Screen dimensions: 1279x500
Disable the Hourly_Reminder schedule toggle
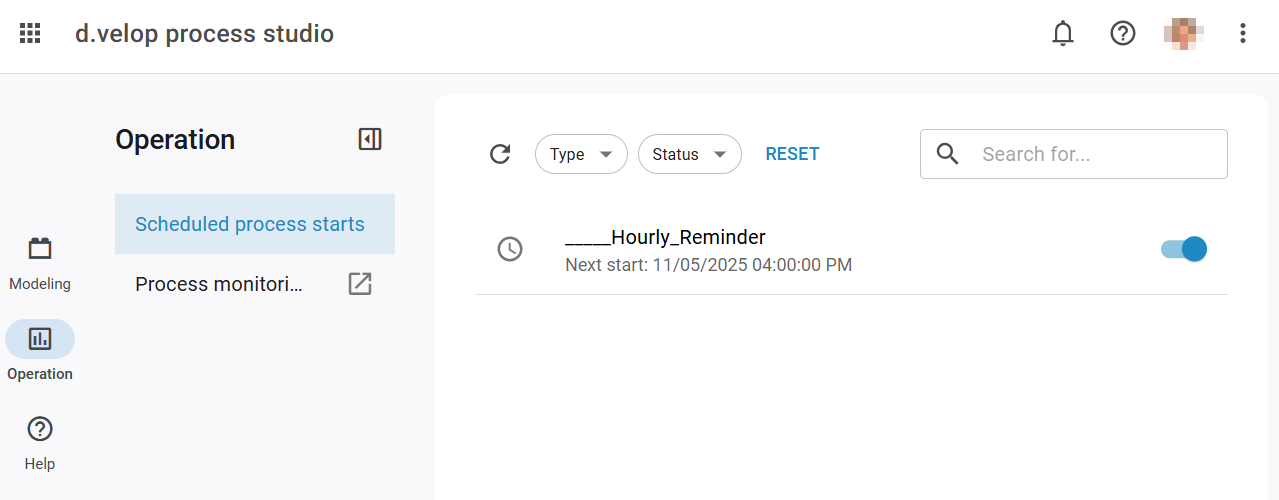coord(1185,249)
